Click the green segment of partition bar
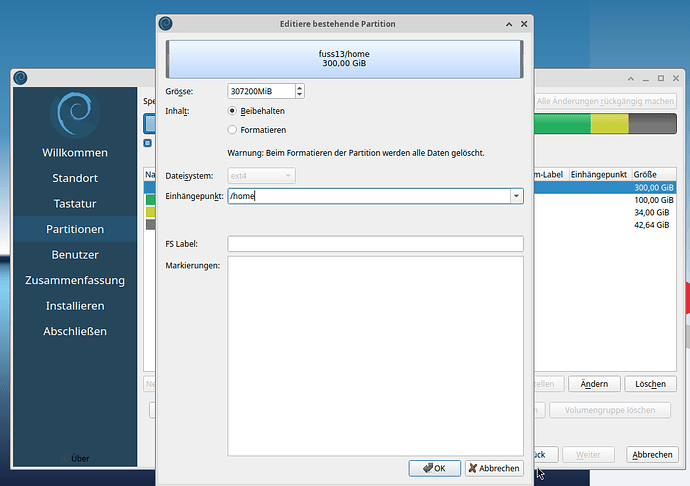Image resolution: width=690 pixels, height=486 pixels. (562, 124)
